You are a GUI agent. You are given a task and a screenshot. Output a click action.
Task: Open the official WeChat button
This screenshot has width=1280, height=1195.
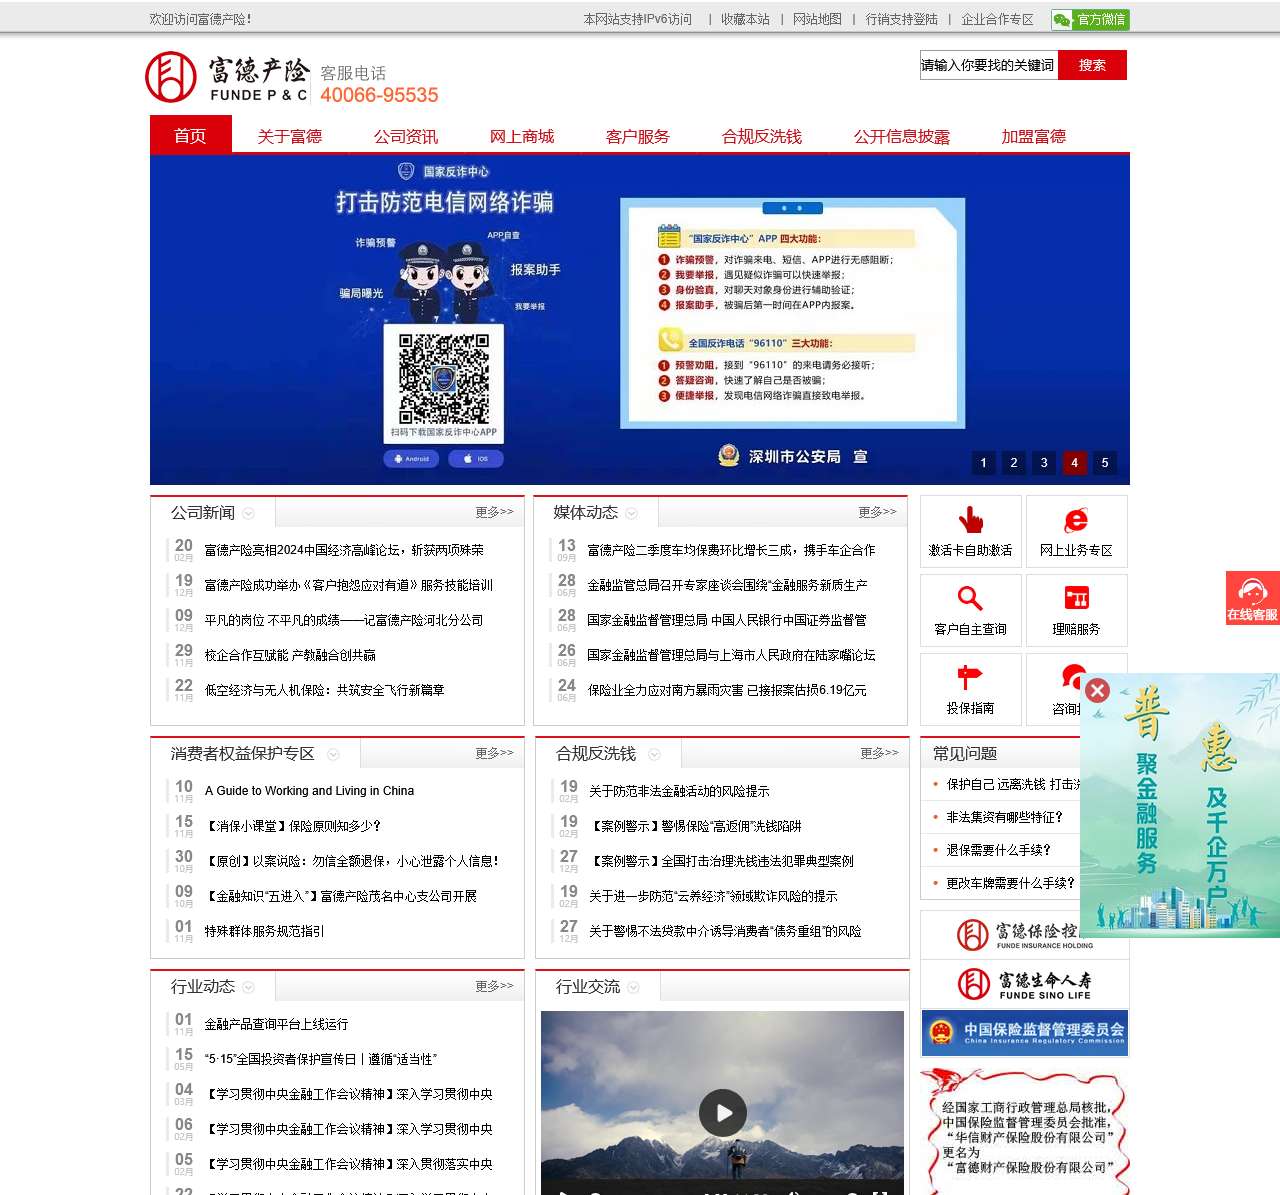point(1090,19)
